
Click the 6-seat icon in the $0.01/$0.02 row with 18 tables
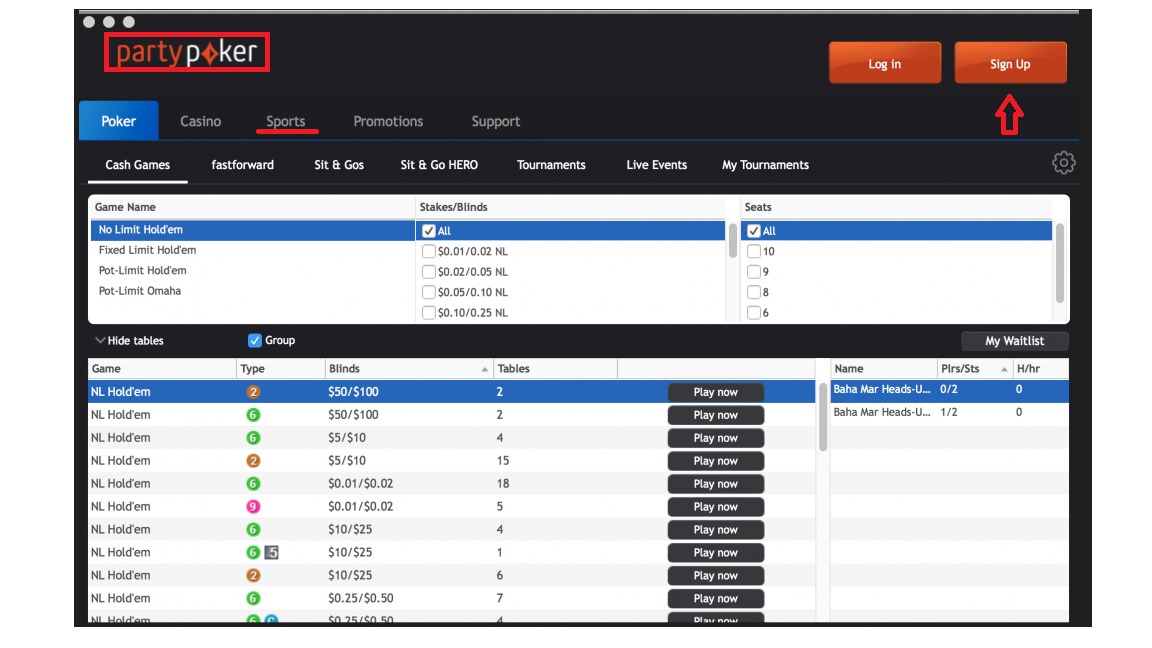click(x=253, y=483)
